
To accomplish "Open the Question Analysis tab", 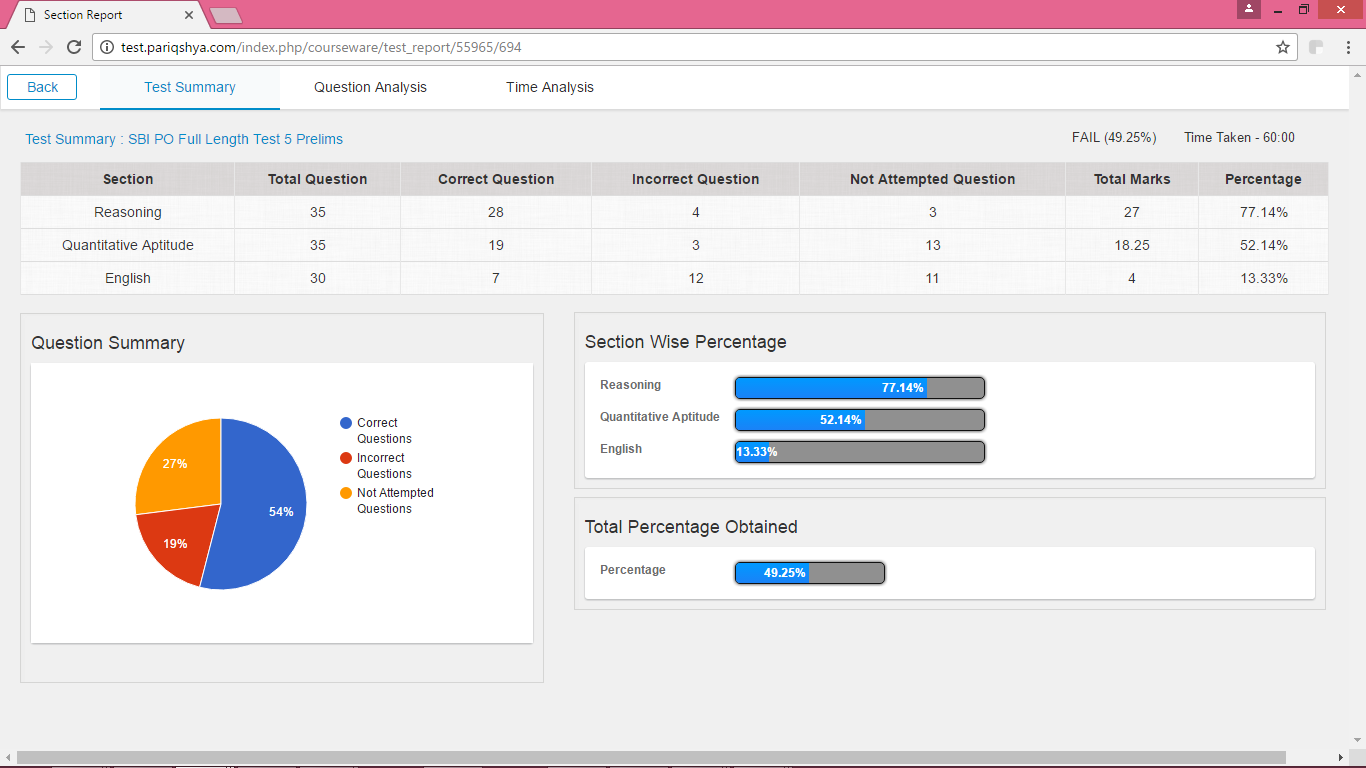I will point(370,87).
